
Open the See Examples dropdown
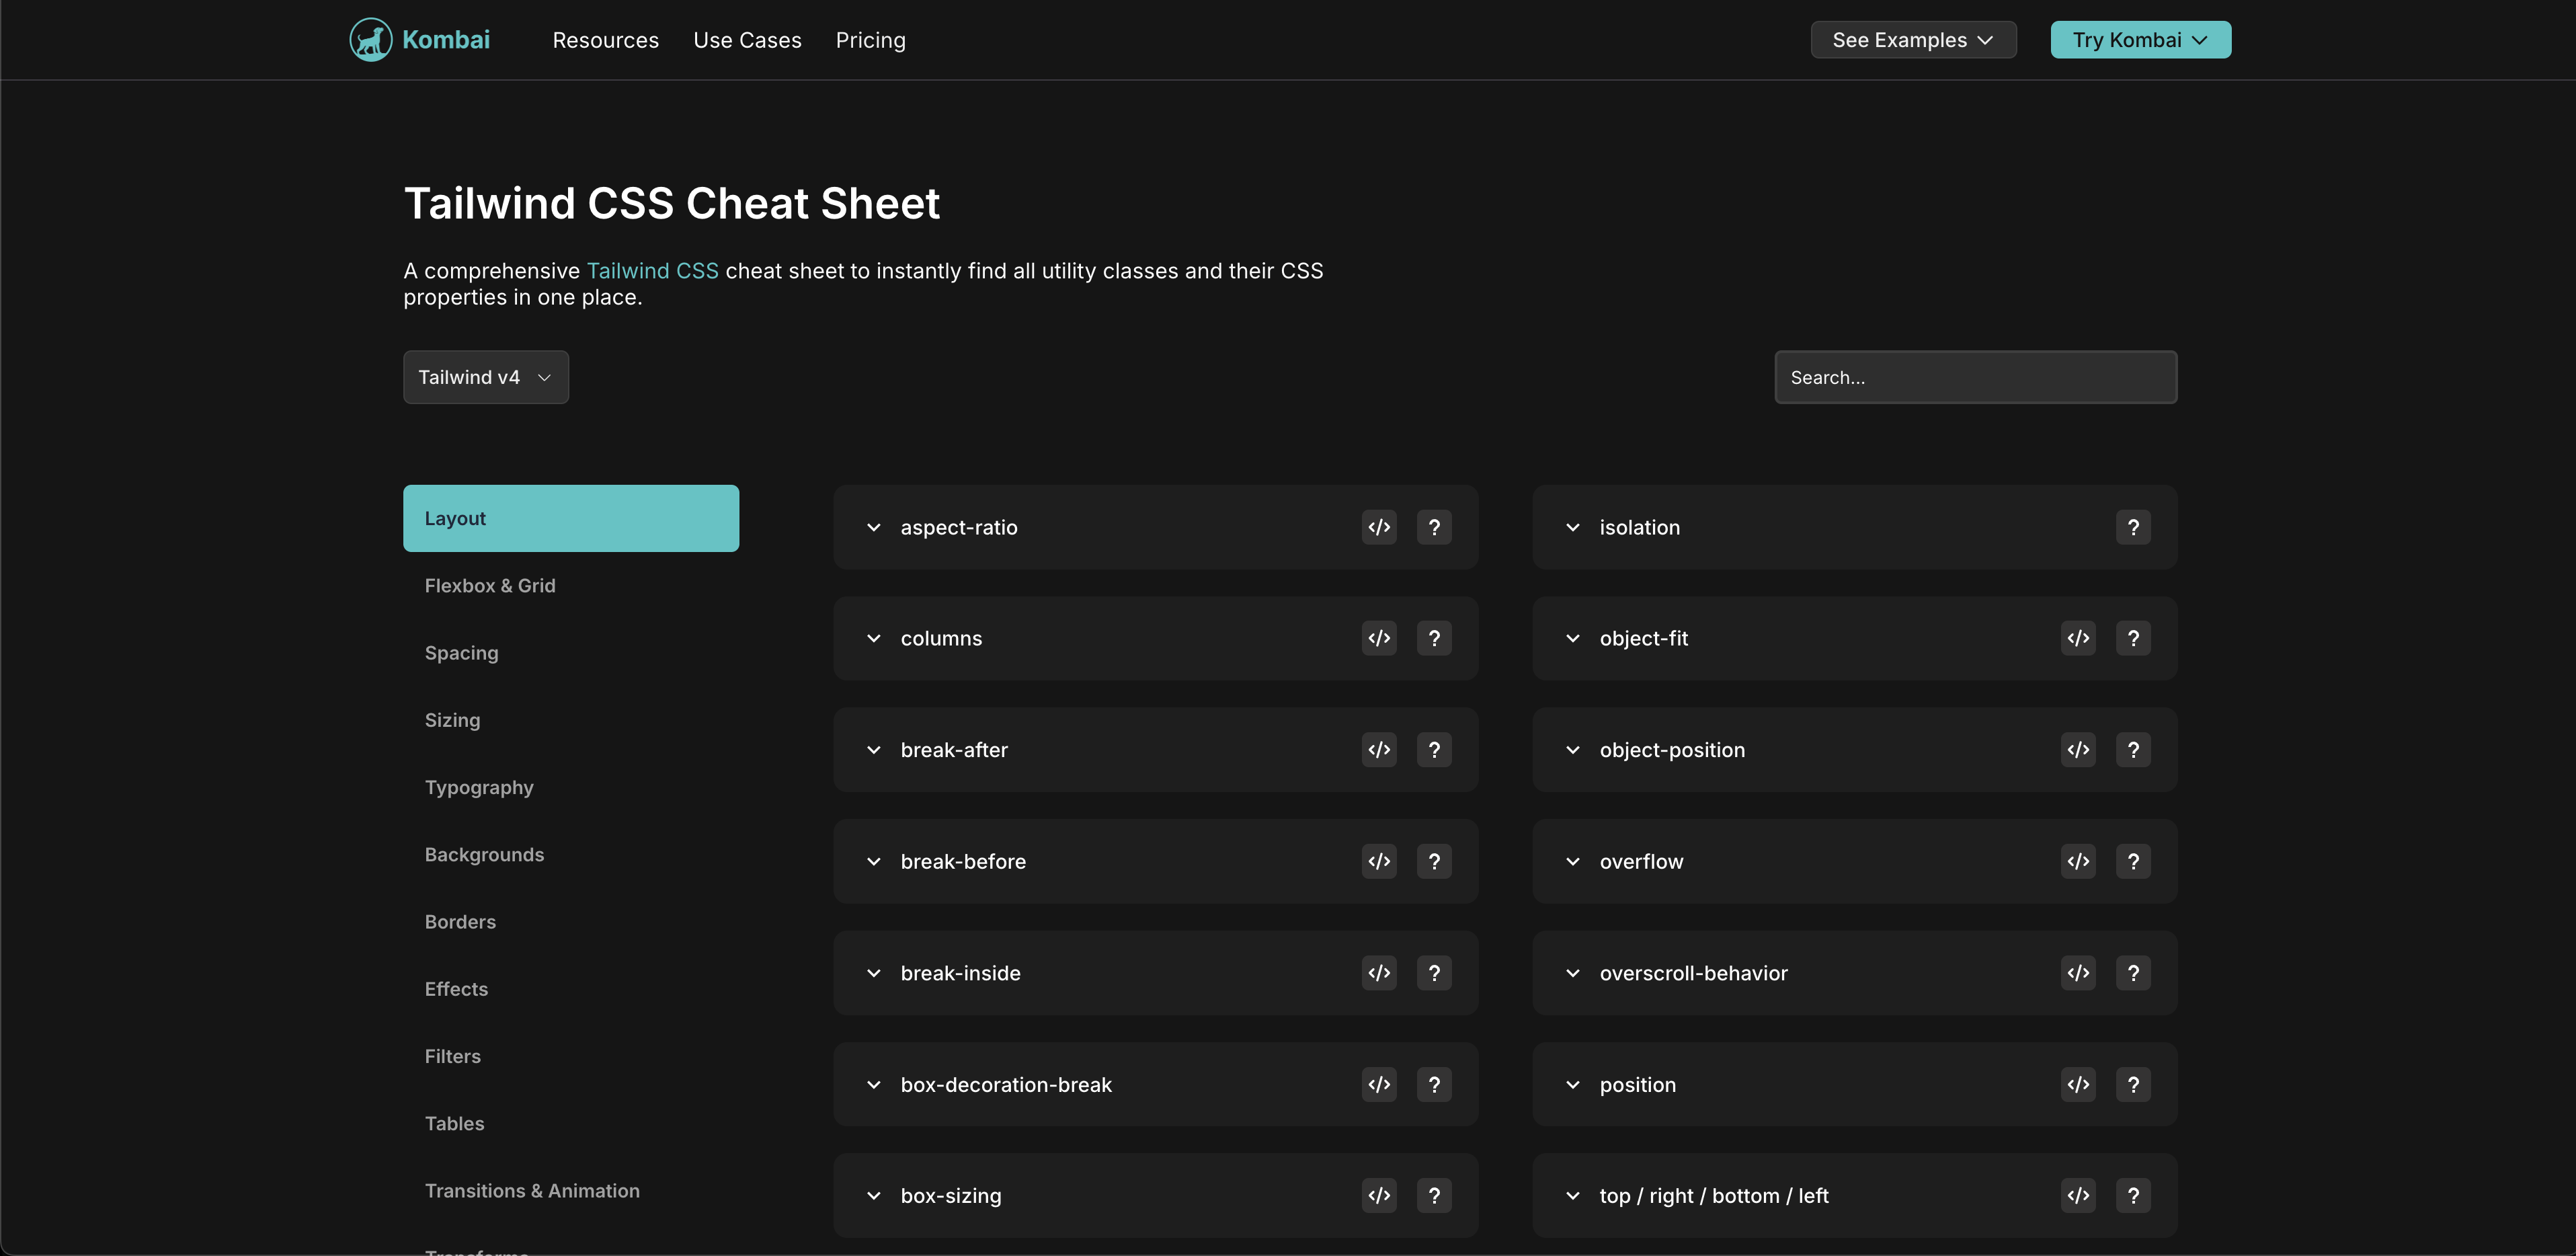1913,40
